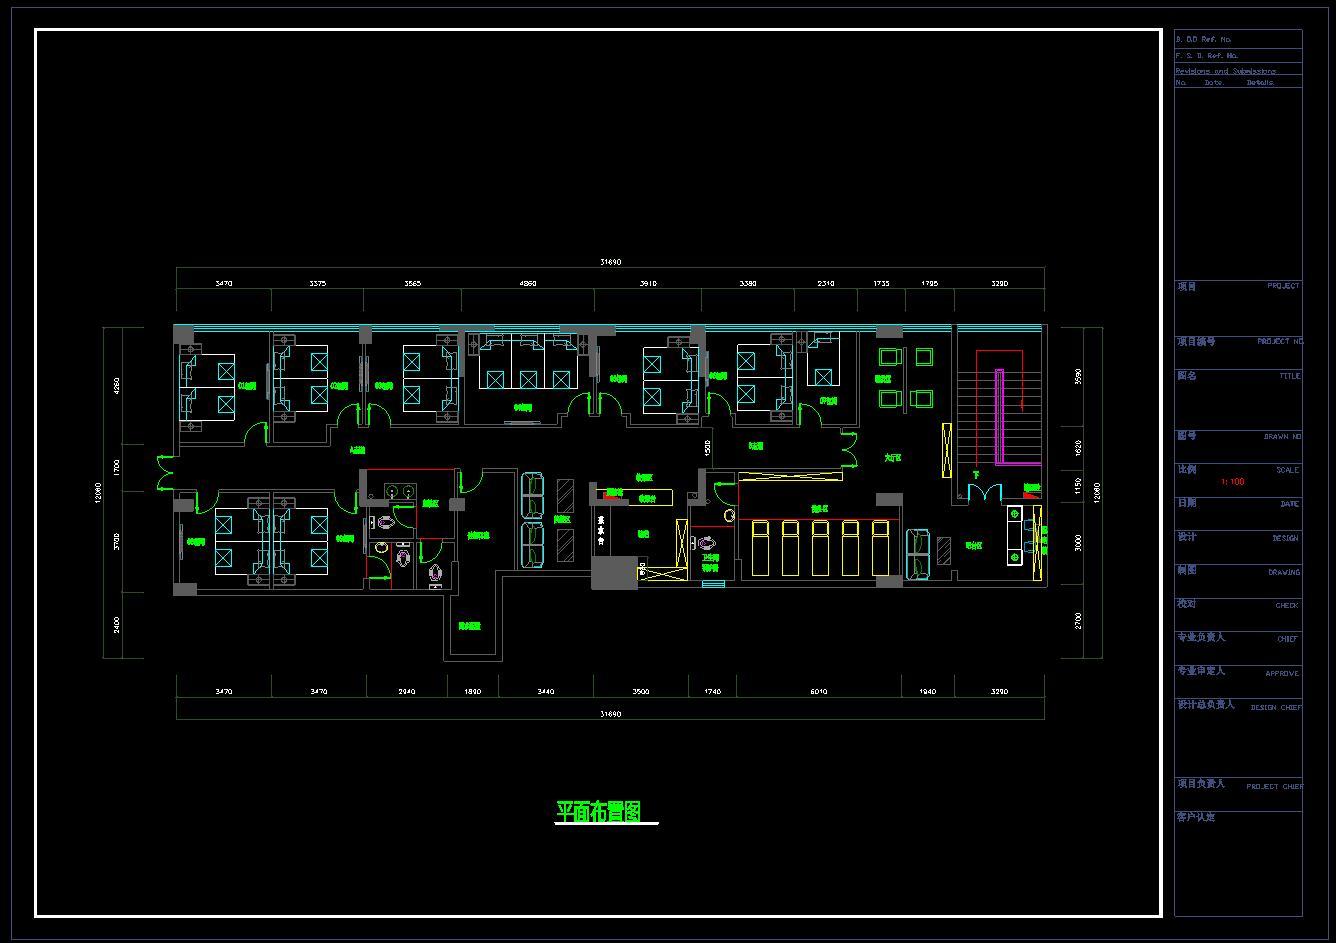This screenshot has width=1336, height=943.
Task: Click the vertical 3000 dimension
Action: (1078, 542)
